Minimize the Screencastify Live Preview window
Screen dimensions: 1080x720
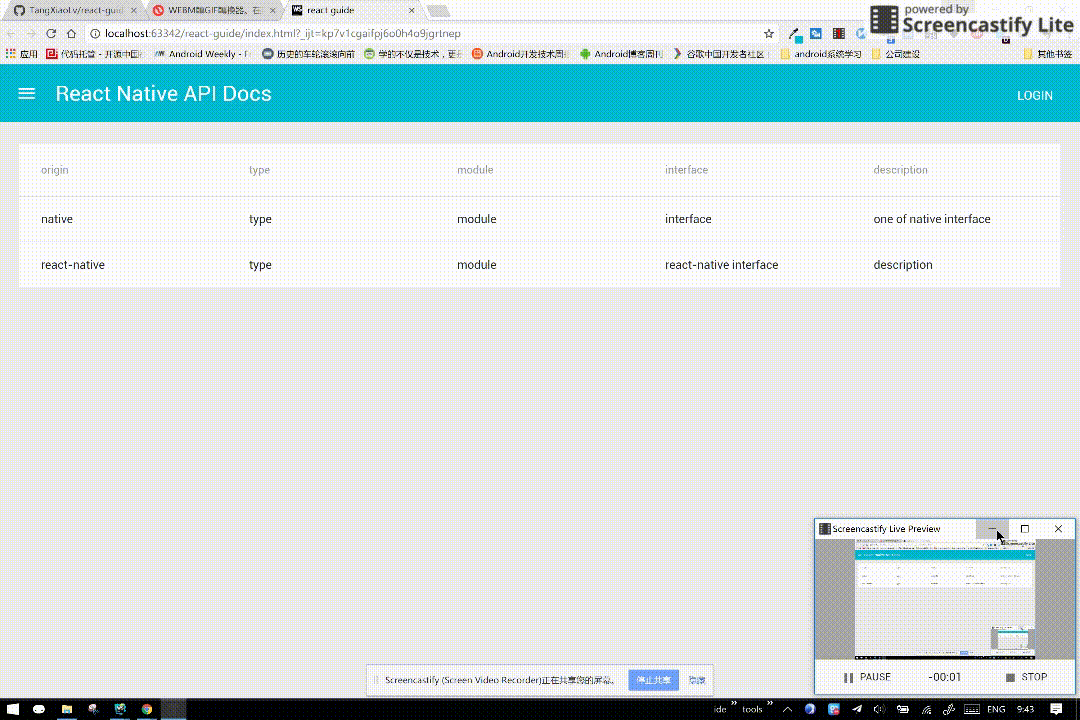pos(992,528)
